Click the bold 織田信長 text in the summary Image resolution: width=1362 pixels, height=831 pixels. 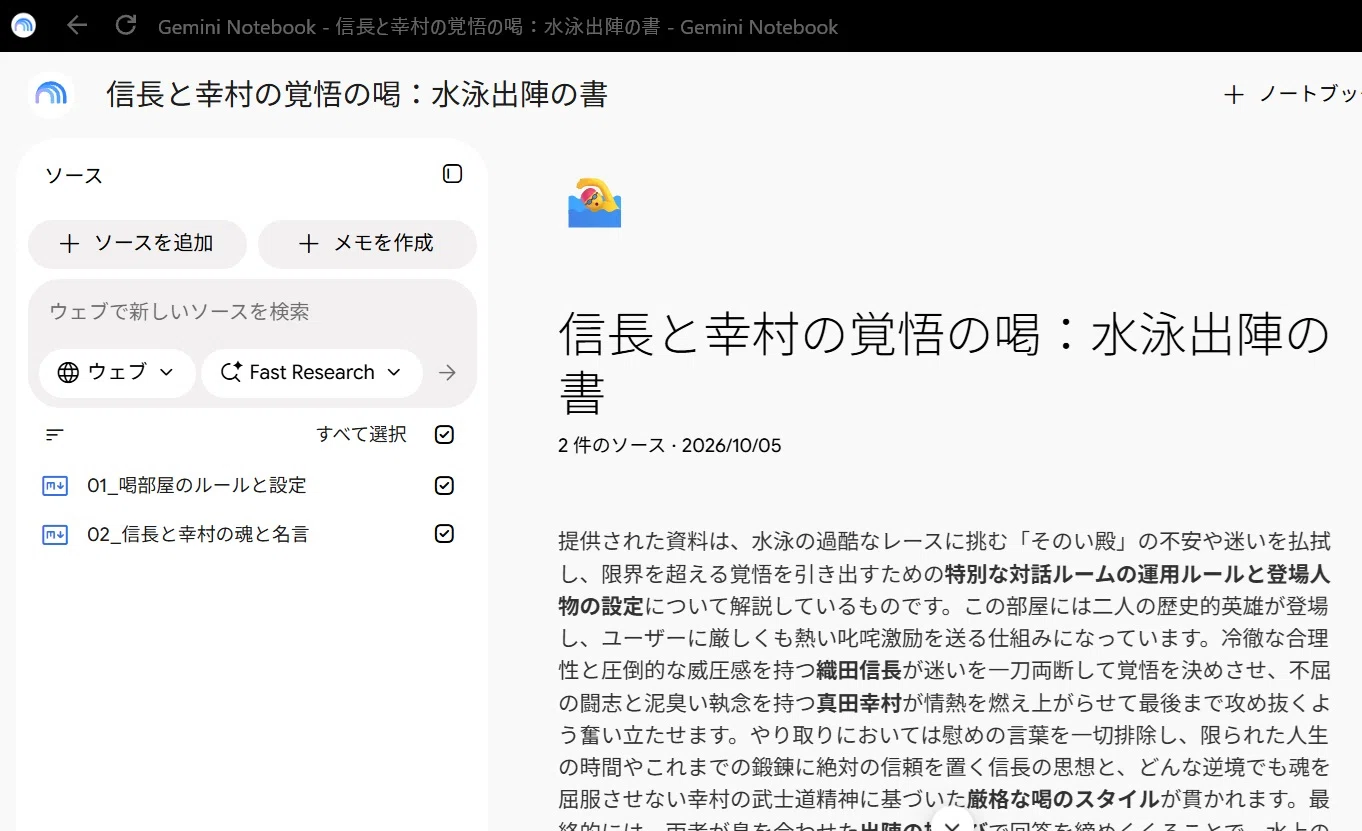click(x=860, y=671)
